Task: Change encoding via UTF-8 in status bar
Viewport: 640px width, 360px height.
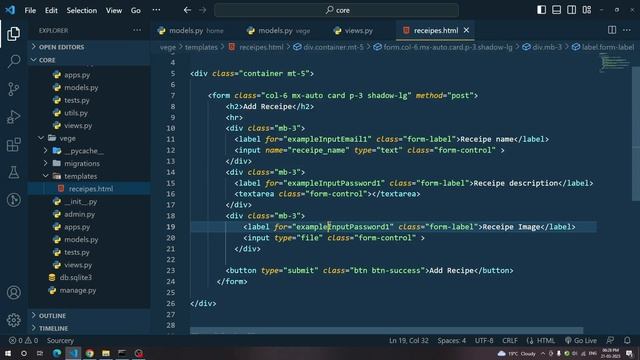Action: tap(484, 340)
